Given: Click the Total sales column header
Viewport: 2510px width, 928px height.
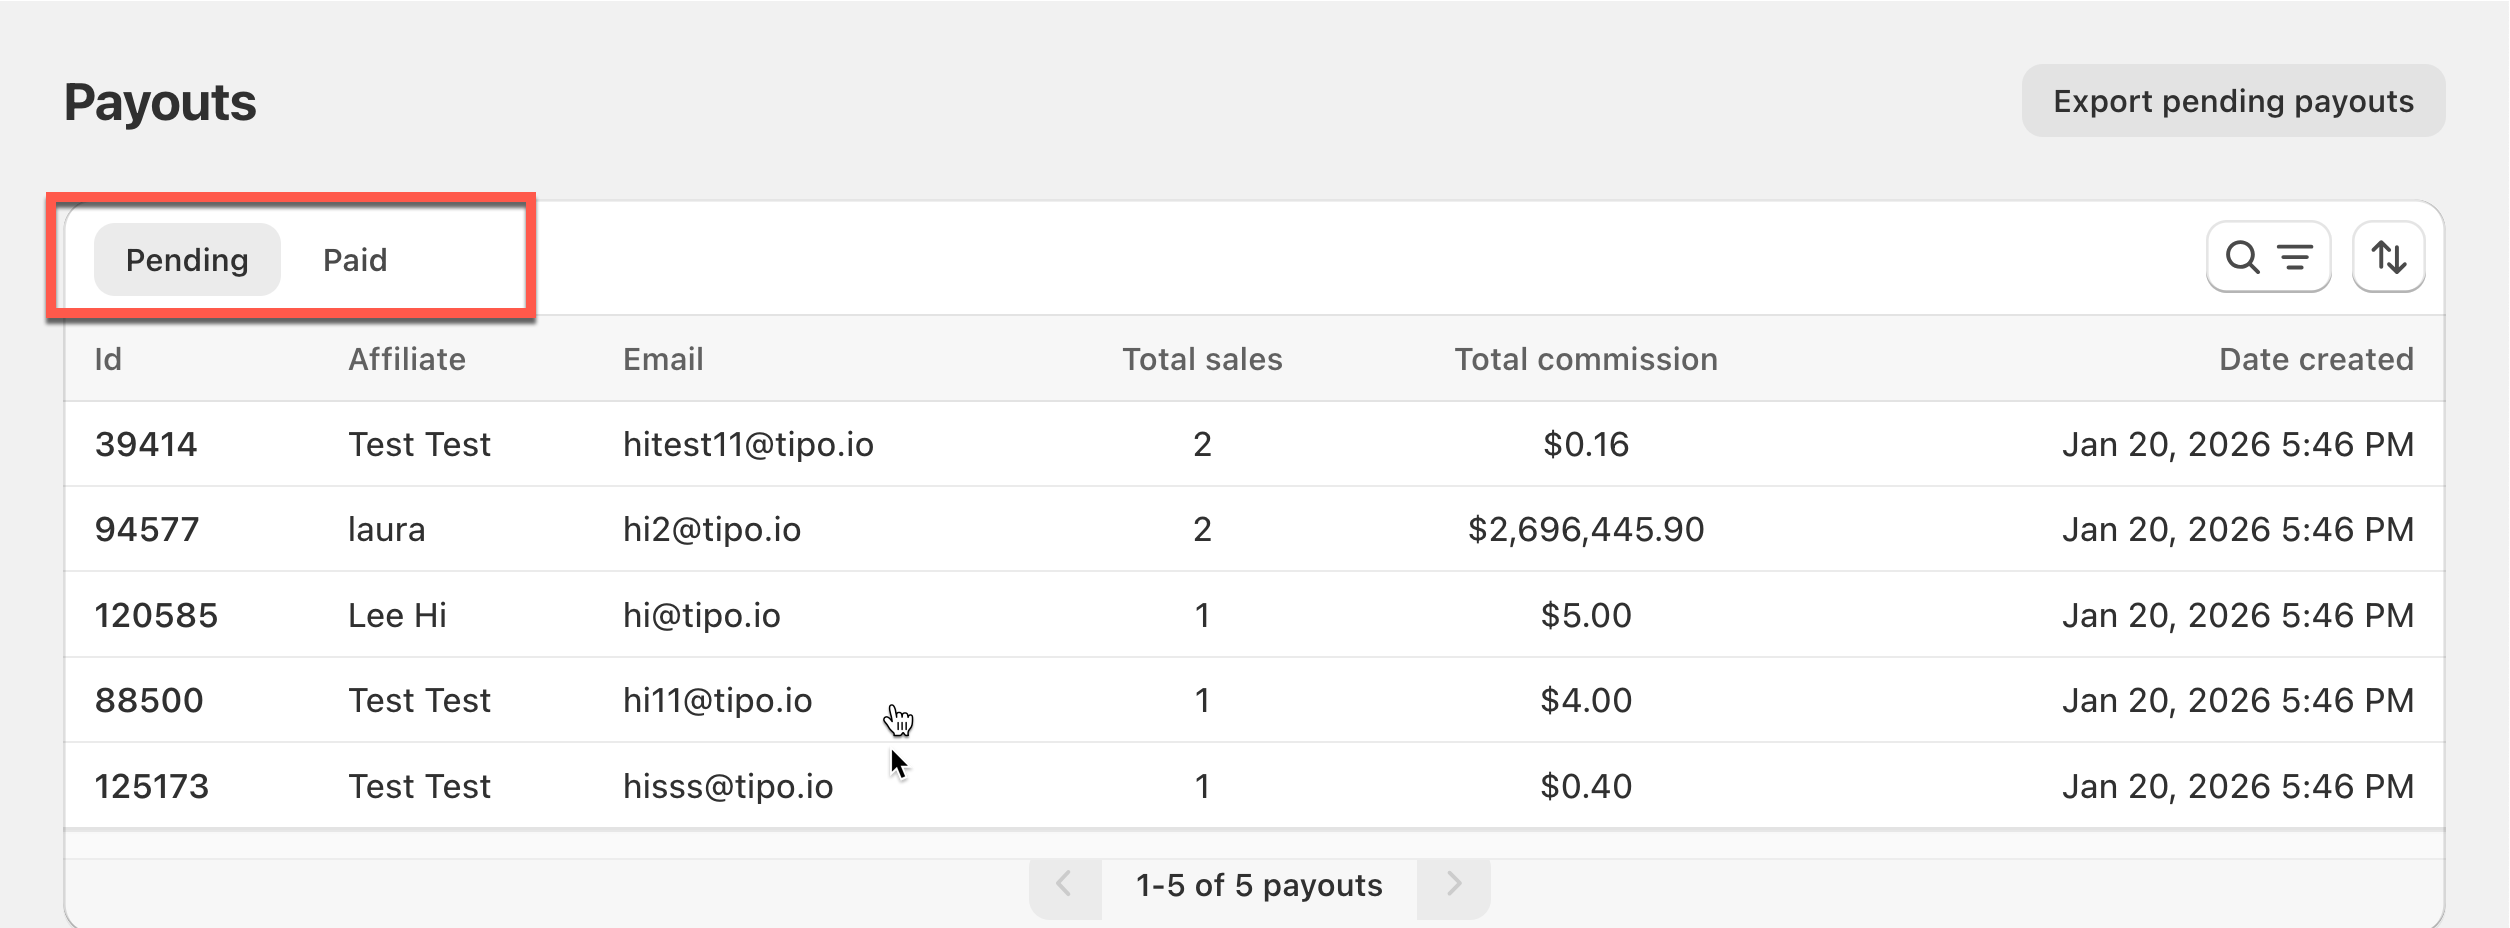Looking at the screenshot, I should point(1201,359).
